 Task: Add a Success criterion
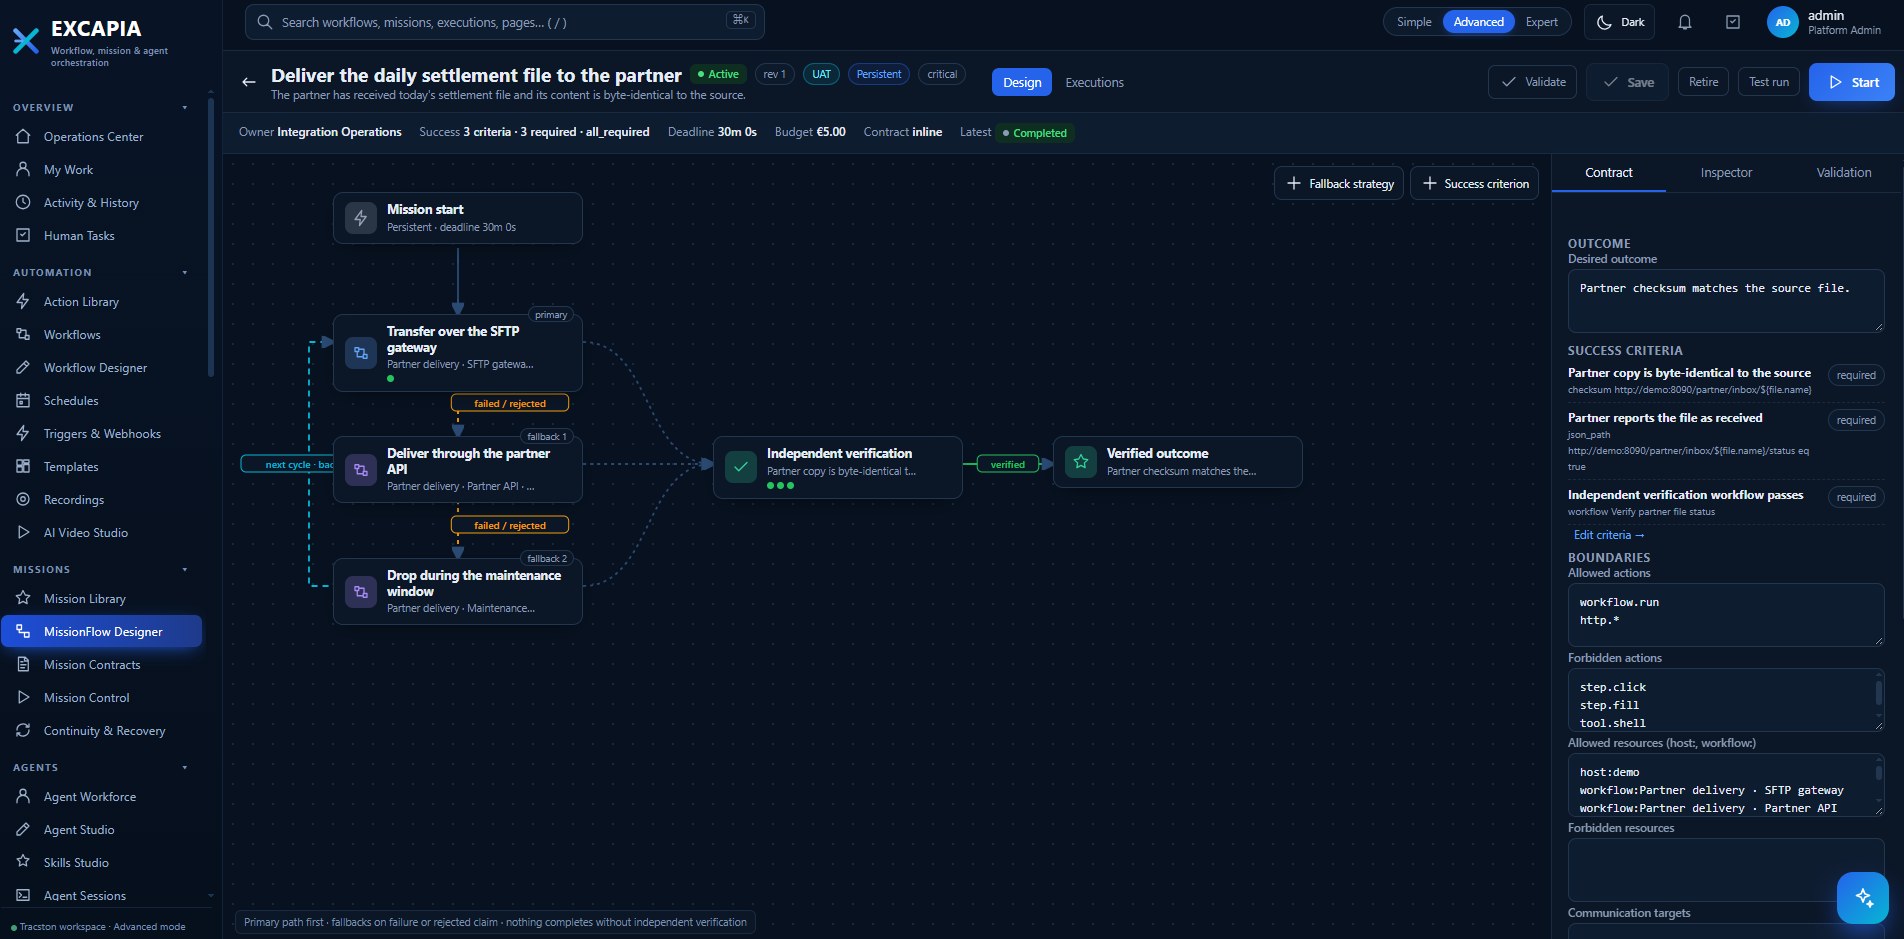(x=1474, y=183)
